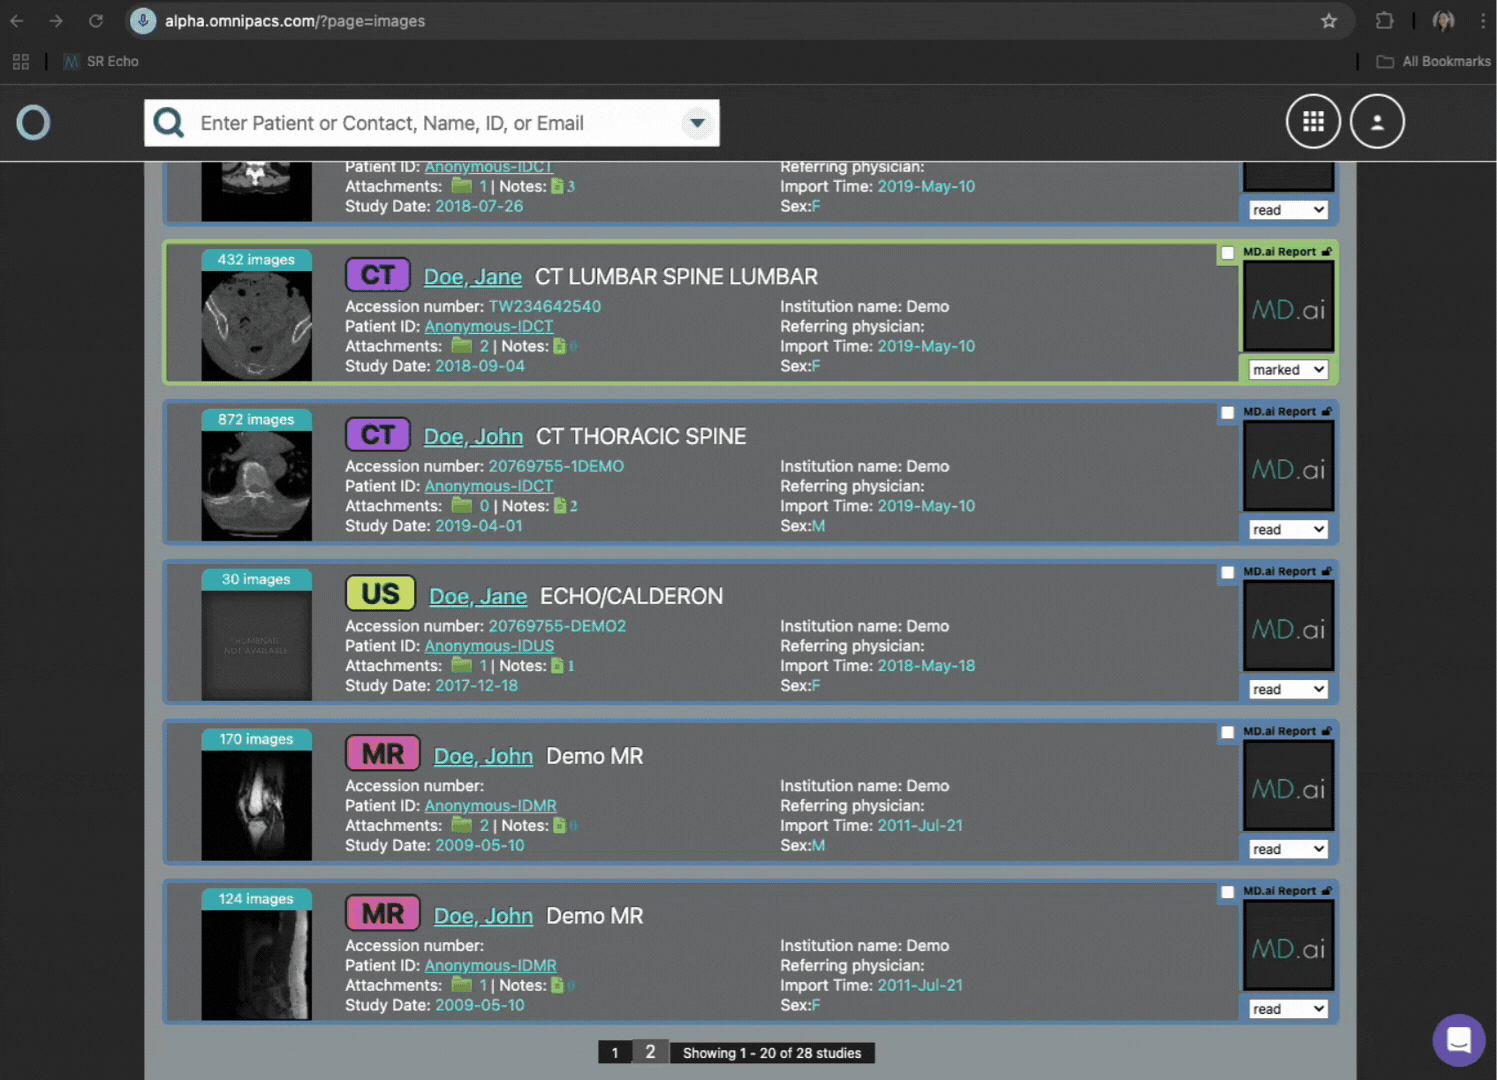Screen dimensions: 1497x1080
Task: Open the 872-image CT thumbnail
Action: [x=256, y=477]
